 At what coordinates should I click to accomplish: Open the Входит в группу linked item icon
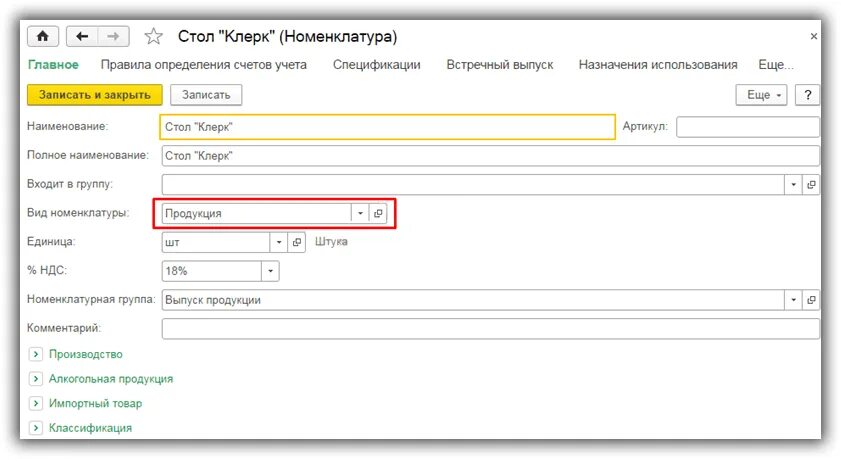pyautogui.click(x=811, y=184)
